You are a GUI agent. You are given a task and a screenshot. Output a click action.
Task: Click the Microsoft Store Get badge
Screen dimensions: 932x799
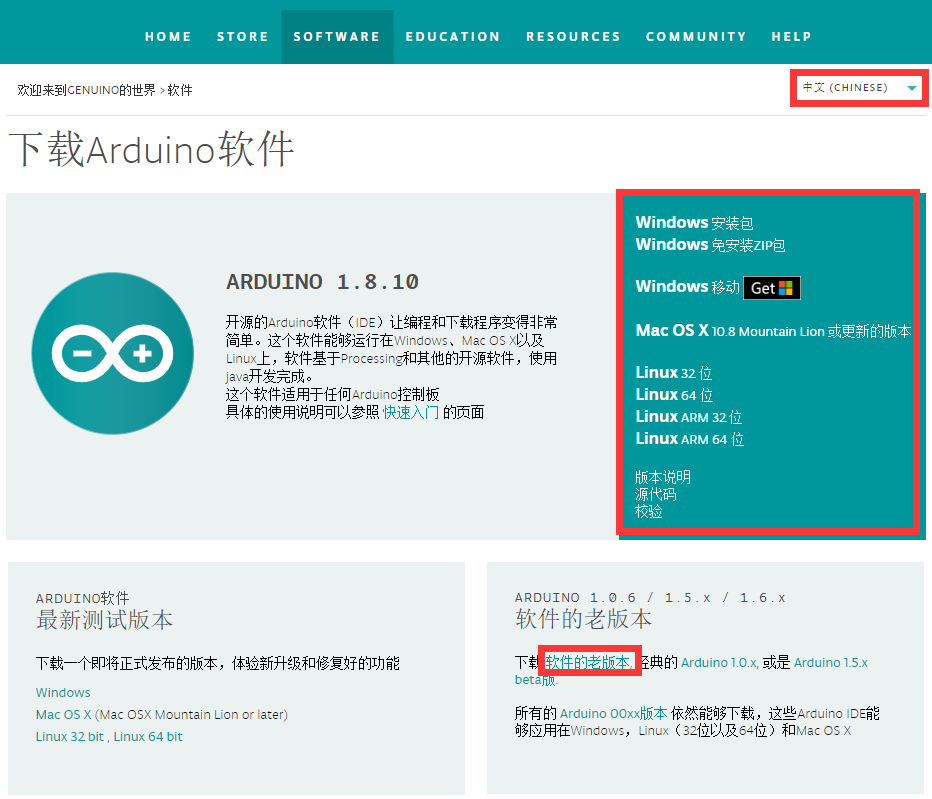[x=772, y=288]
